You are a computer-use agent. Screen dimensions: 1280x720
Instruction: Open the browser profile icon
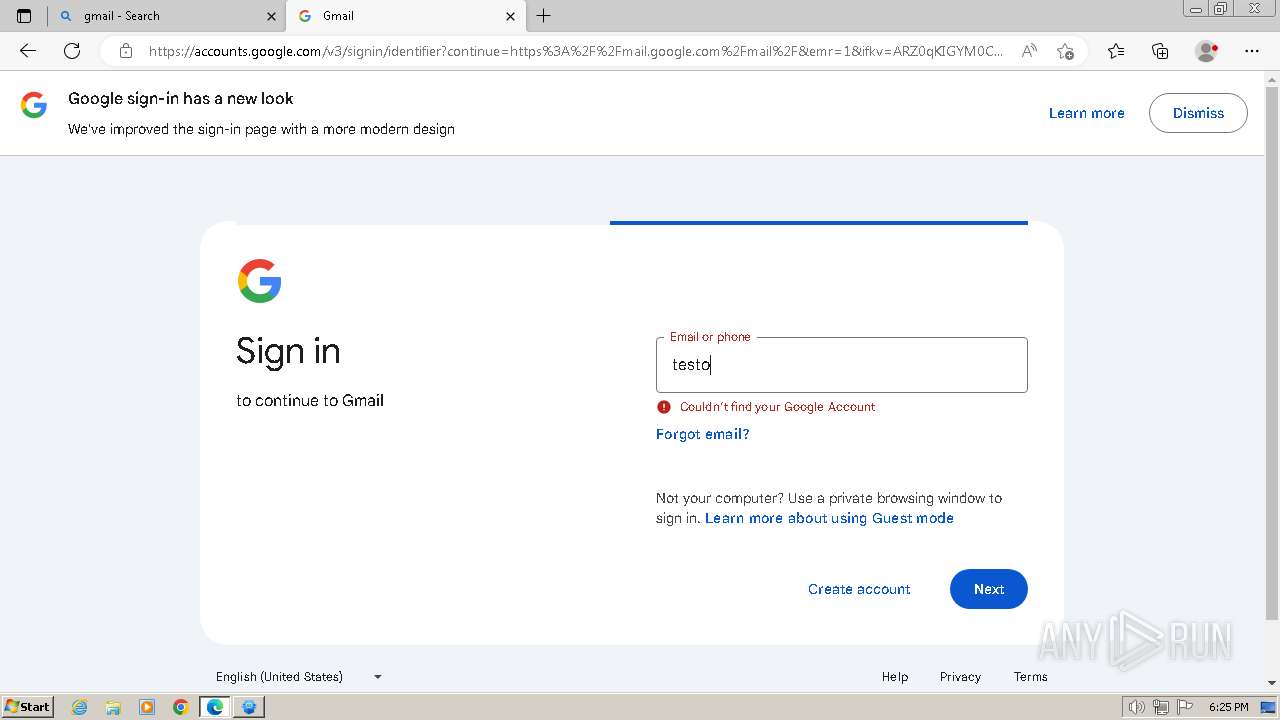pos(1207,51)
